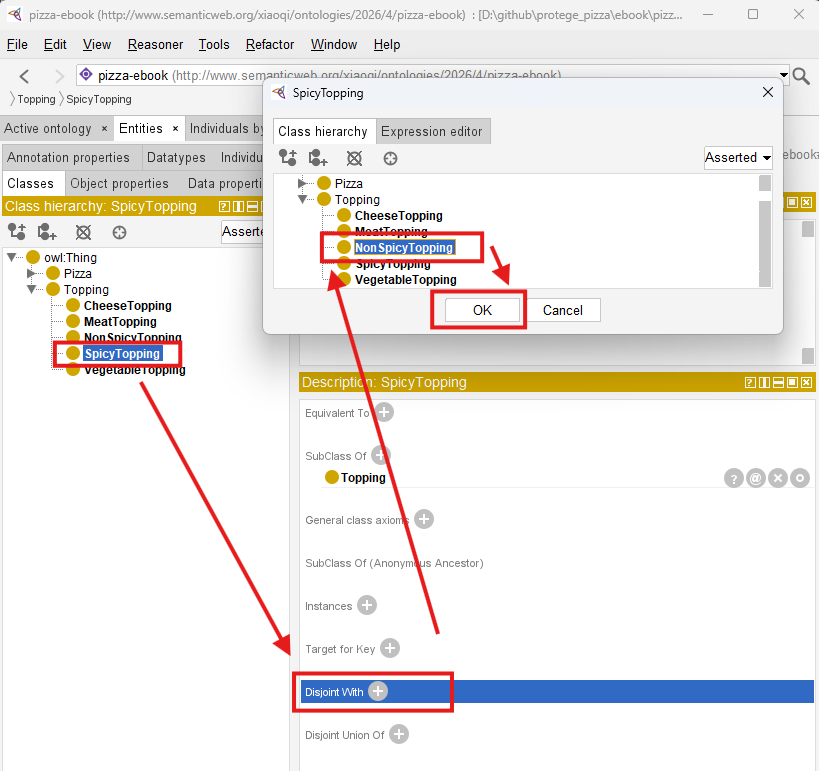Close the Entities tab
The height and width of the screenshot is (771, 819).
(176, 128)
